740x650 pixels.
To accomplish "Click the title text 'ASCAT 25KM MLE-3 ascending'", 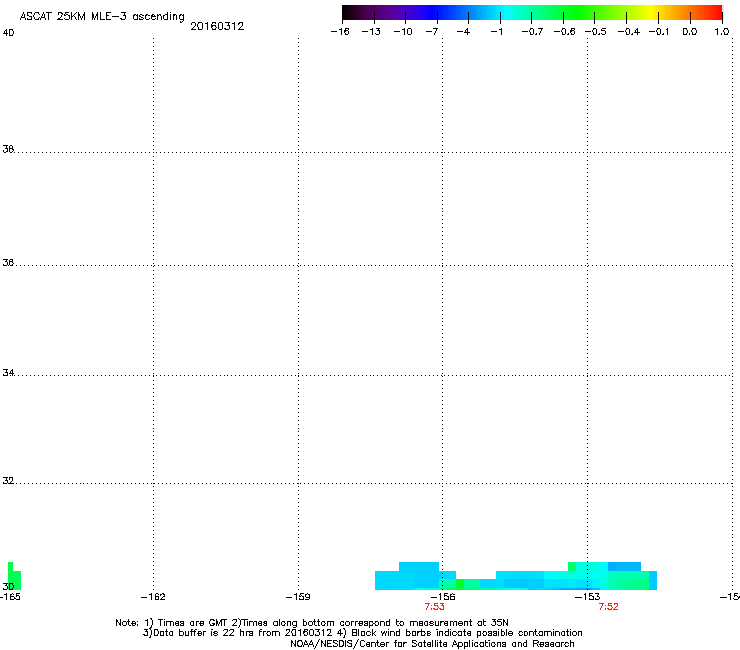I will (102, 17).
